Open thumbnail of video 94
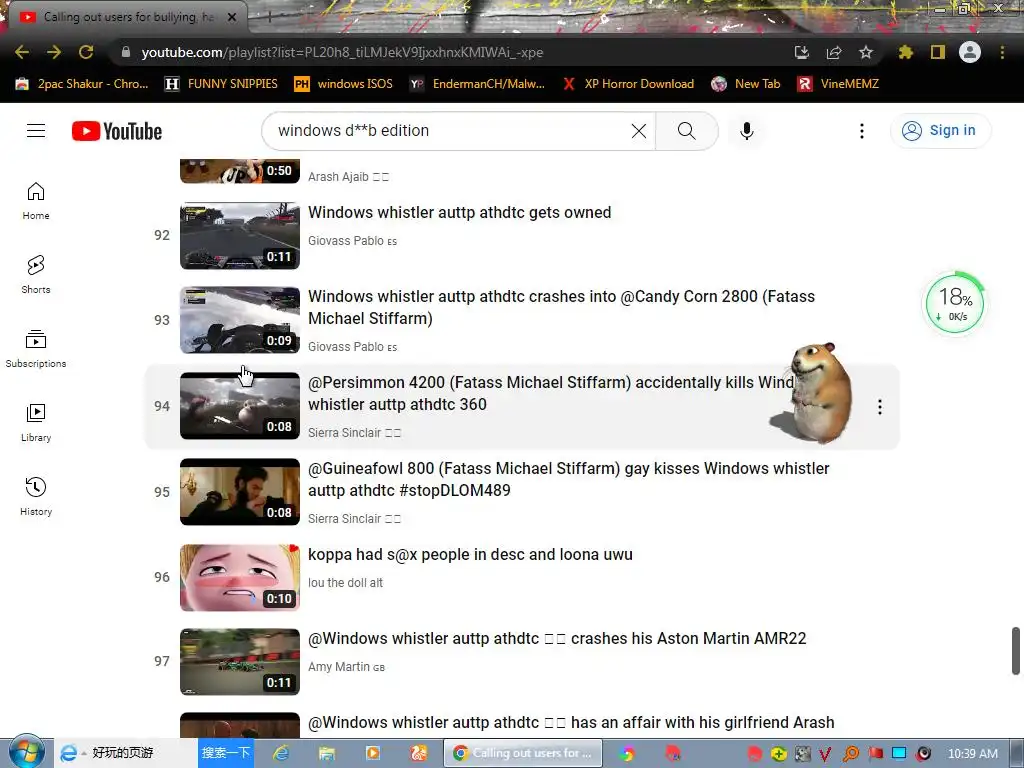Screen dimensions: 1024x768 [240, 406]
